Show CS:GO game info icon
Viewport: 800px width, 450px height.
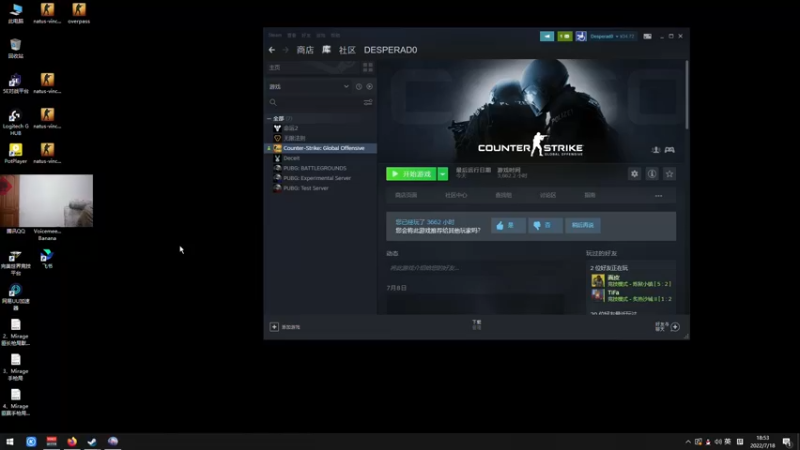pyautogui.click(x=652, y=174)
